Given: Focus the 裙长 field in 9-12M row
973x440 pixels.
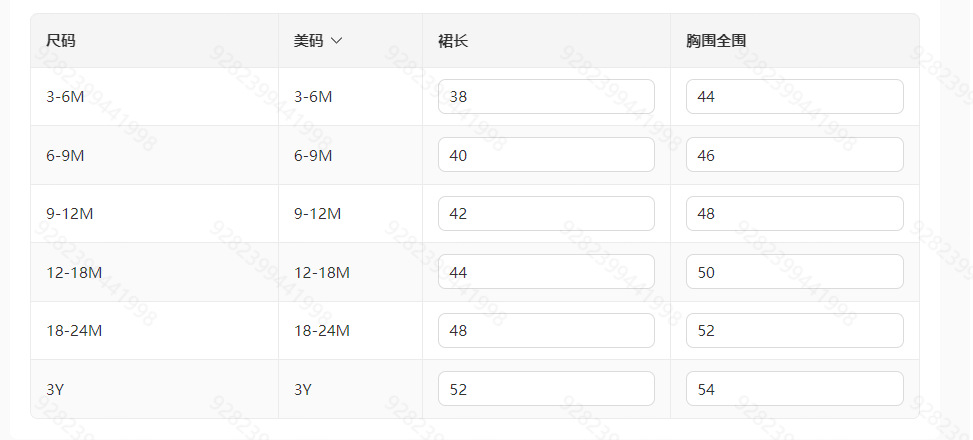Looking at the screenshot, I should coord(546,214).
